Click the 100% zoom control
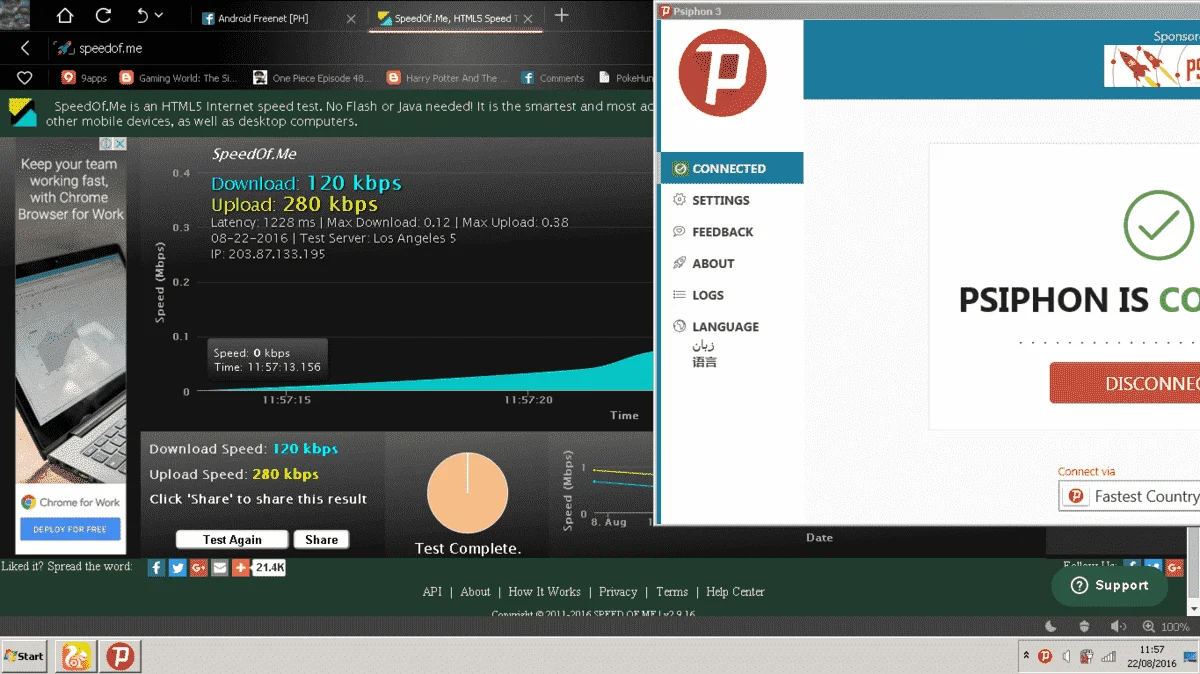This screenshot has width=1200, height=674. click(1166, 627)
